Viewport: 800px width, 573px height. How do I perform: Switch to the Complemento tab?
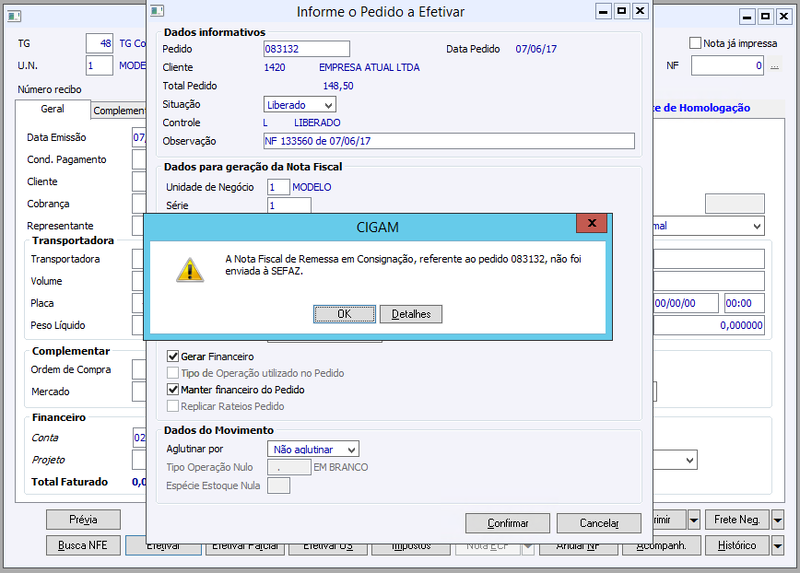(118, 111)
